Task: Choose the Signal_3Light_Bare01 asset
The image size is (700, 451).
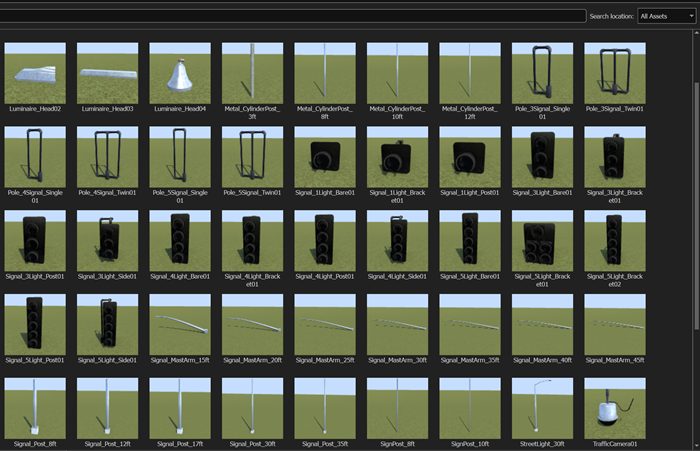Action: (542, 157)
